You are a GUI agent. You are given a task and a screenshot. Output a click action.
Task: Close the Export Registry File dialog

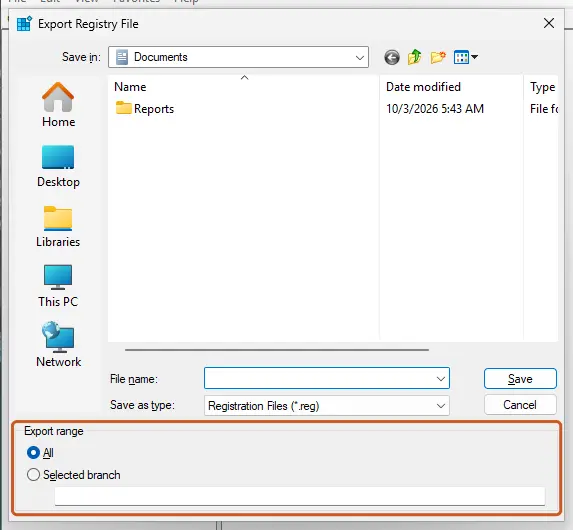point(549,23)
